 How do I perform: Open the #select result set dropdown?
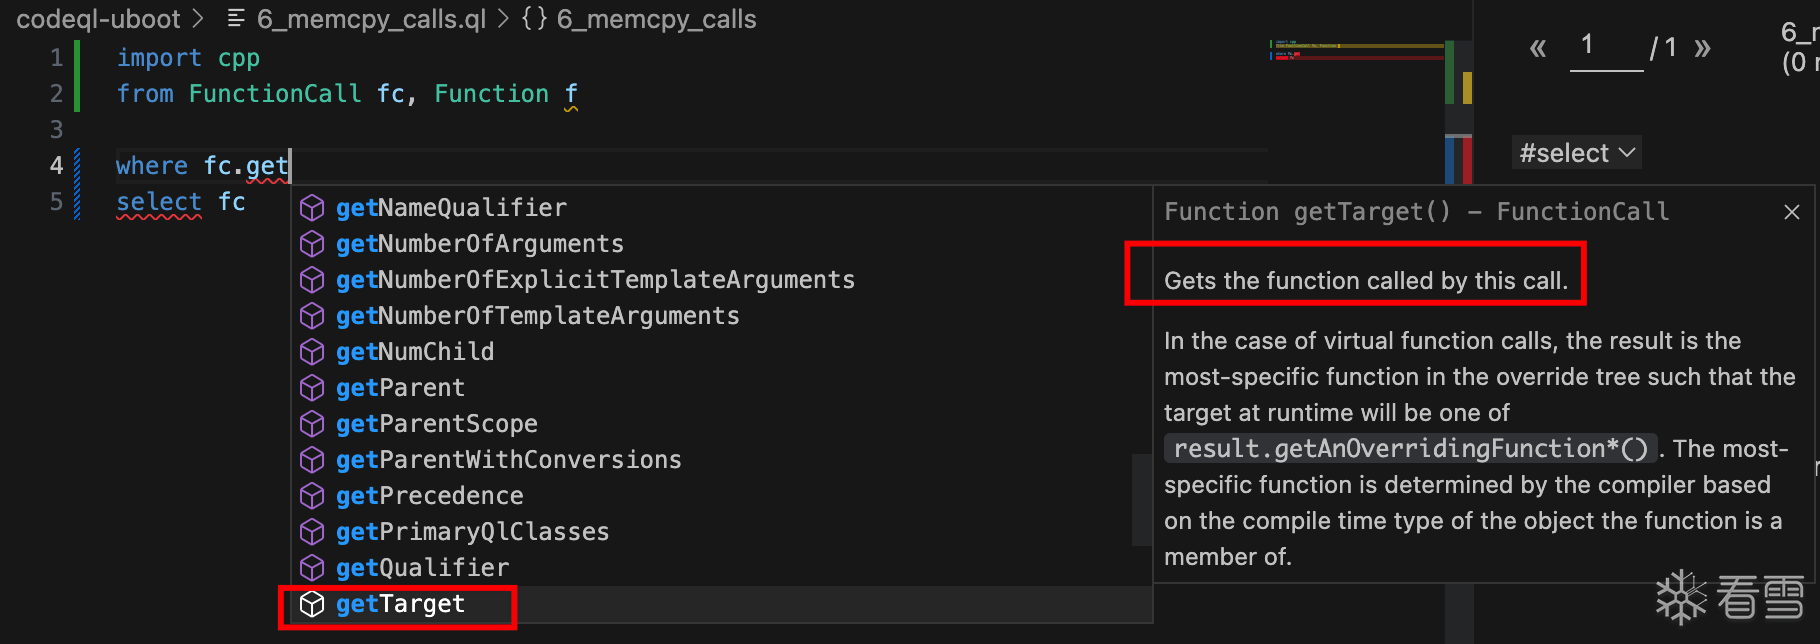(x=1576, y=153)
